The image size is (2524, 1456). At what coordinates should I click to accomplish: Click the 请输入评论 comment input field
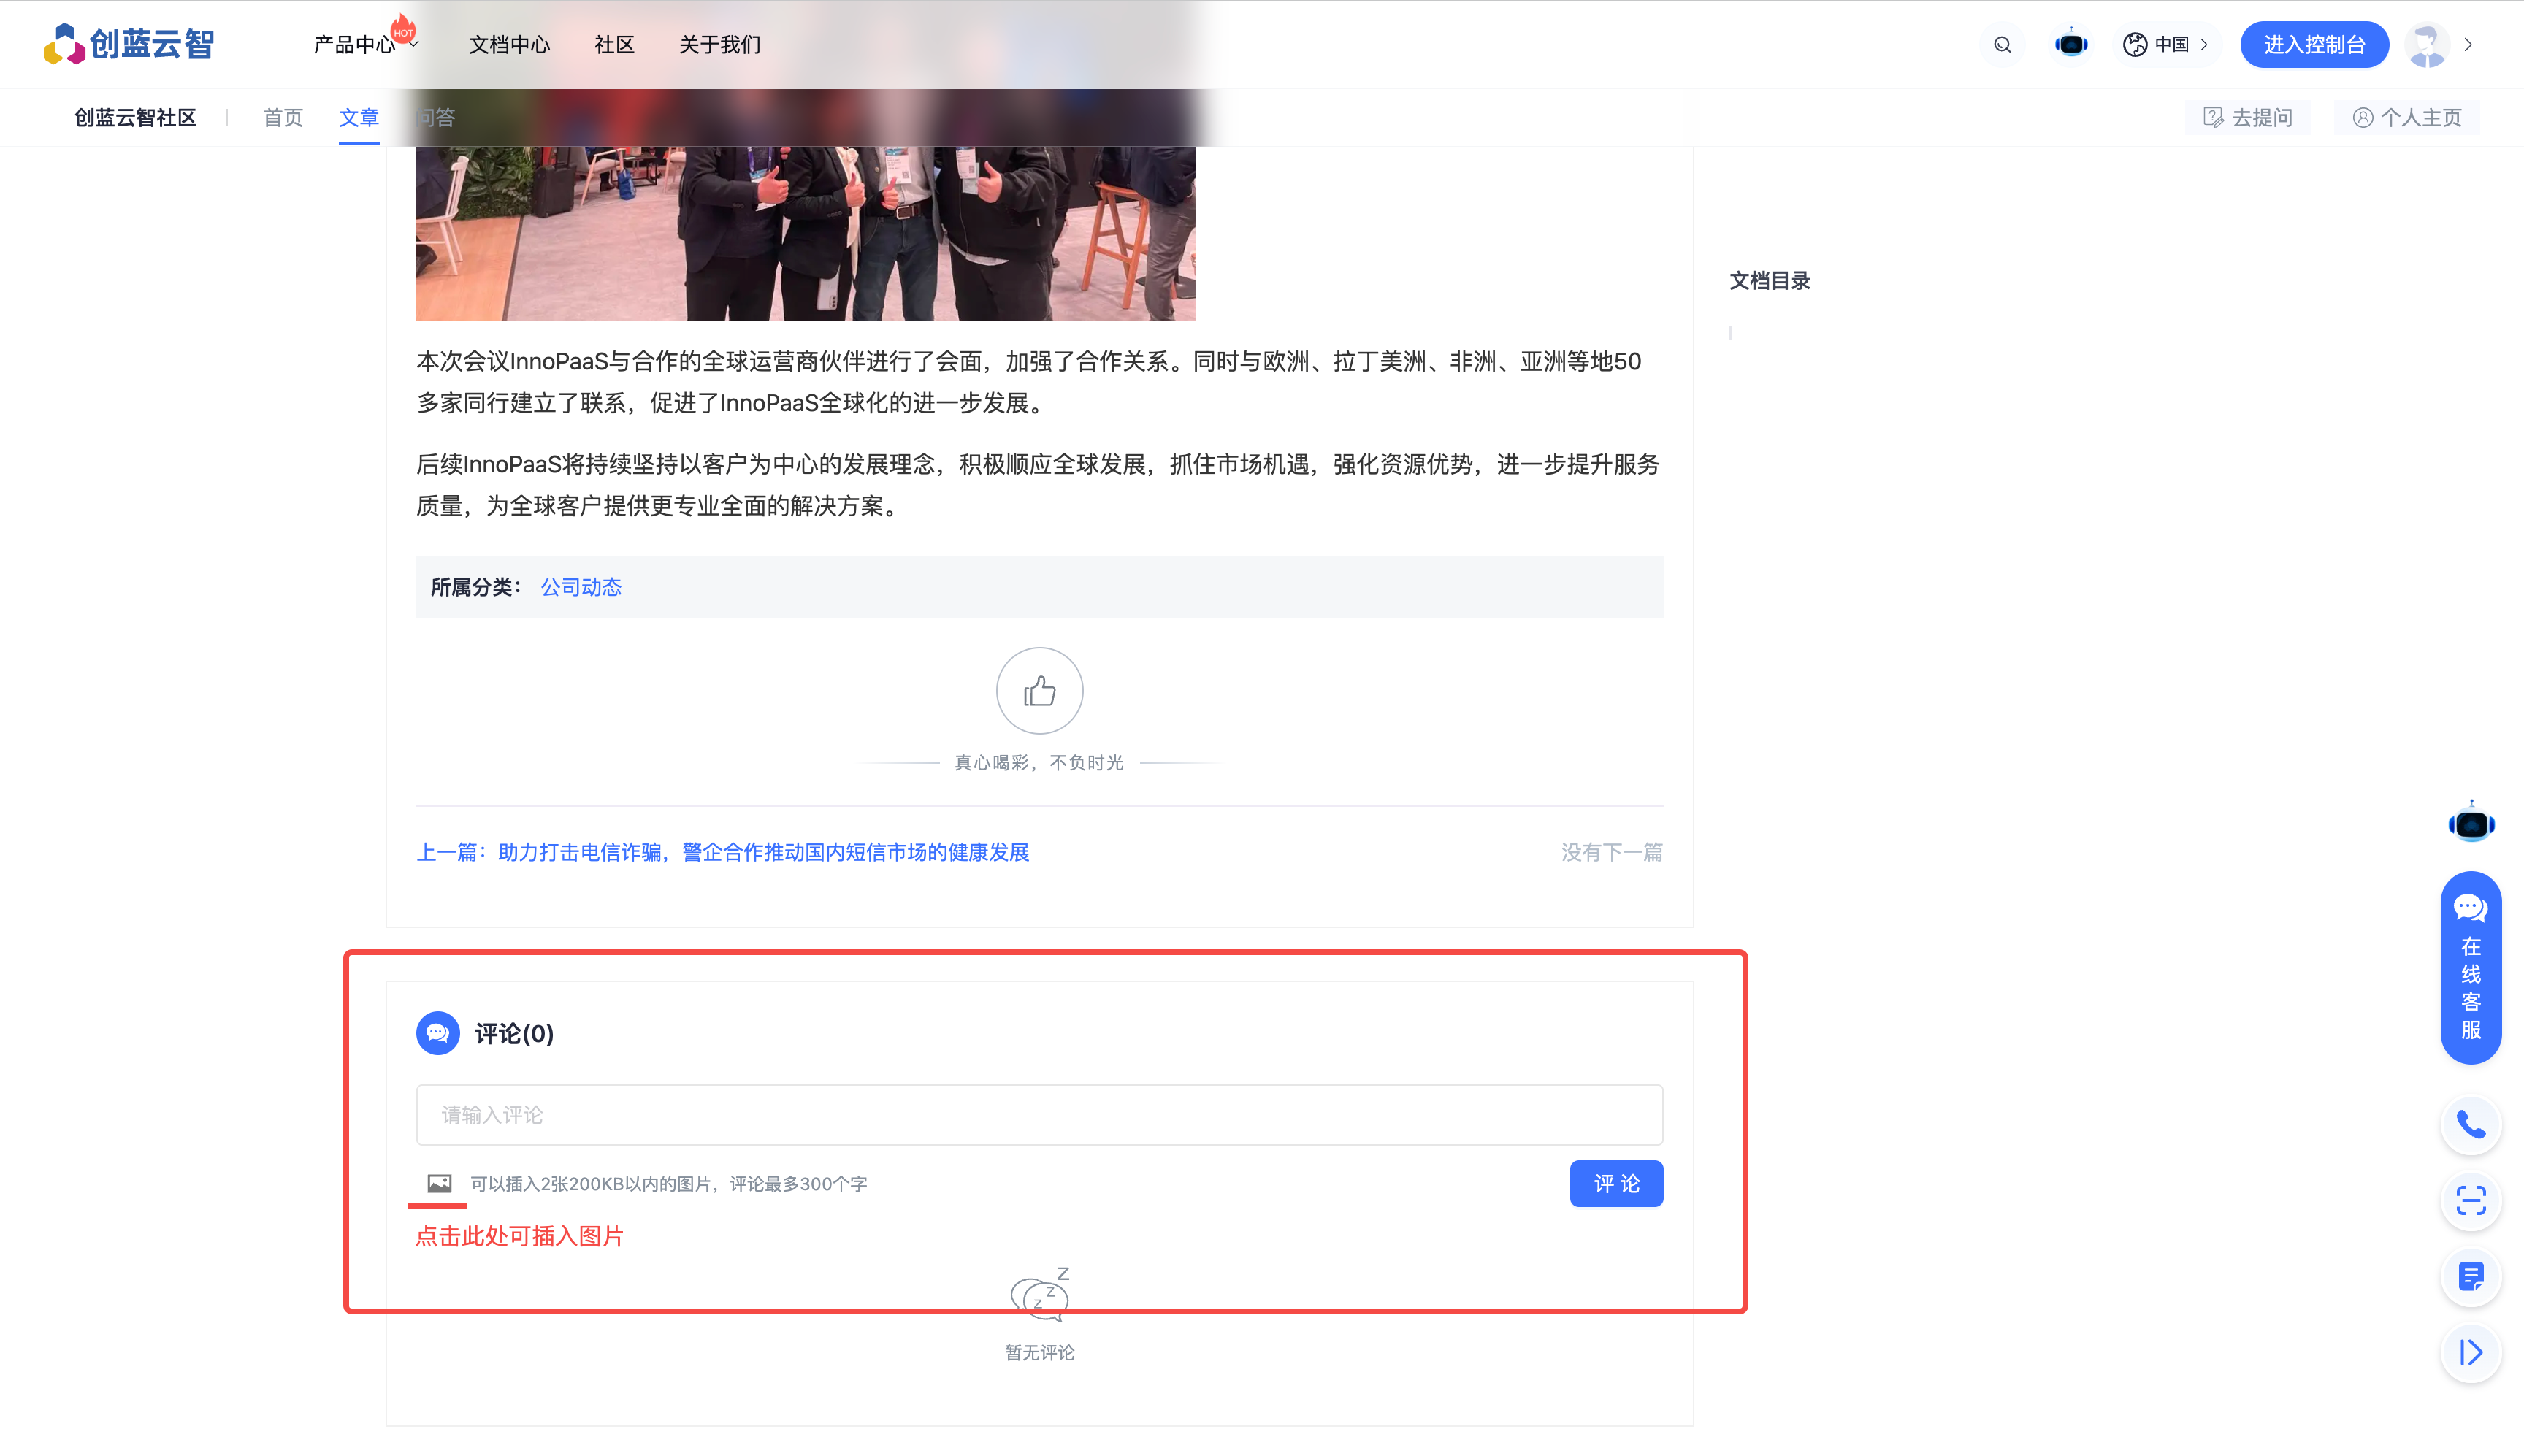pos(1039,1114)
